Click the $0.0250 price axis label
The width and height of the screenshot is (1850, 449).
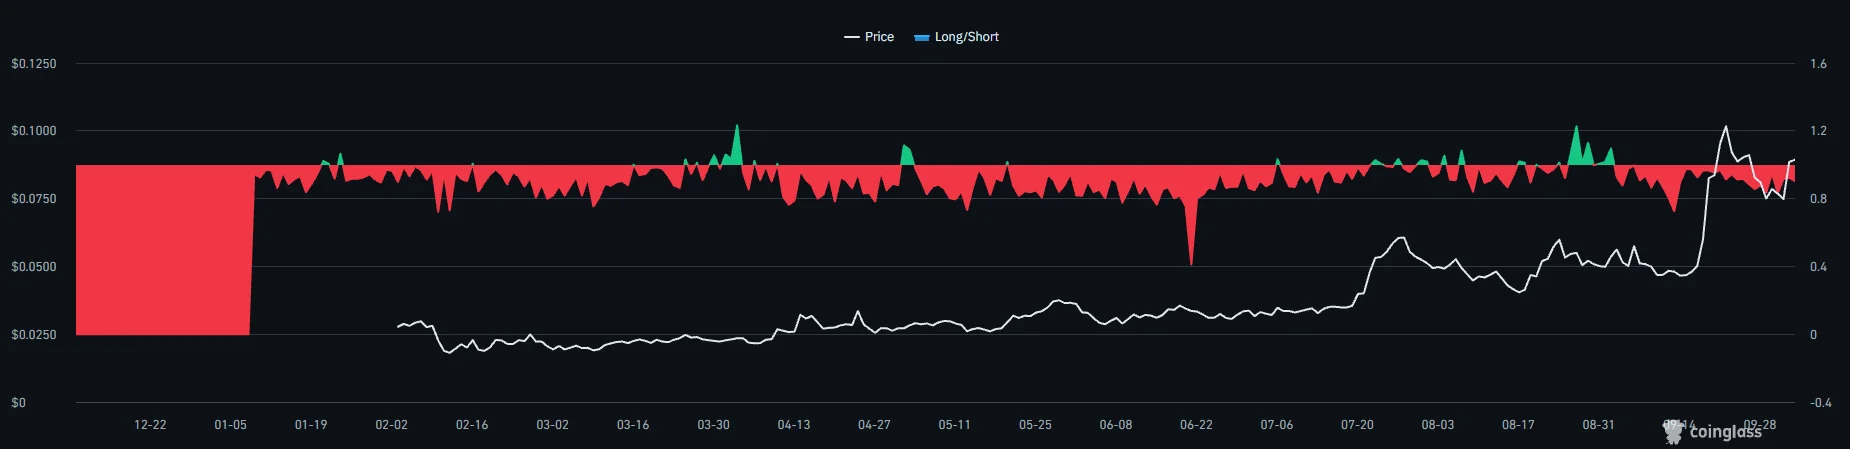click(x=34, y=335)
